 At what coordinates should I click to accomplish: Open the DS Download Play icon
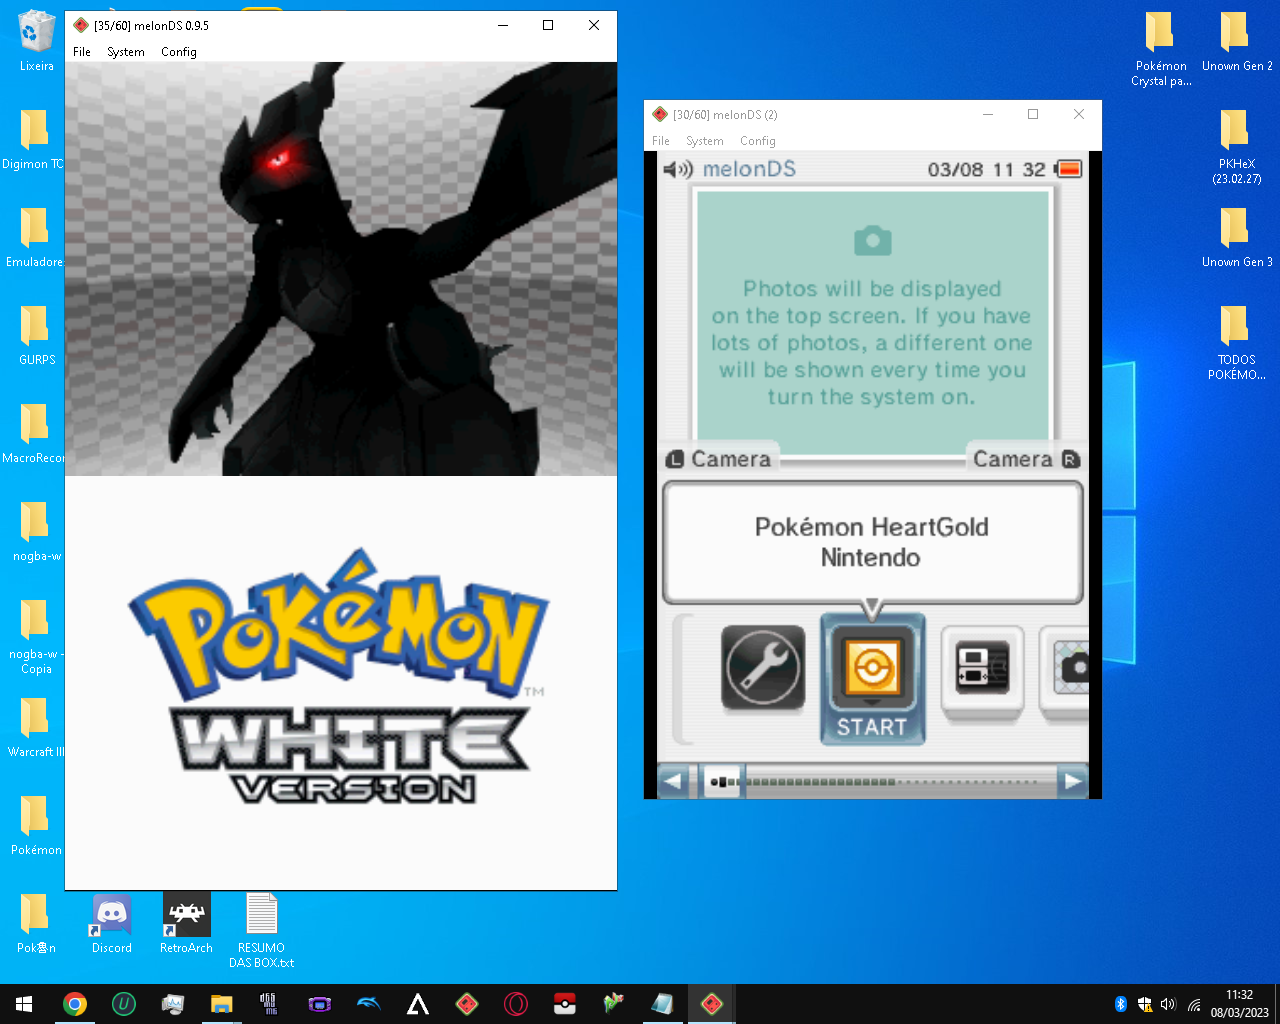coord(981,668)
